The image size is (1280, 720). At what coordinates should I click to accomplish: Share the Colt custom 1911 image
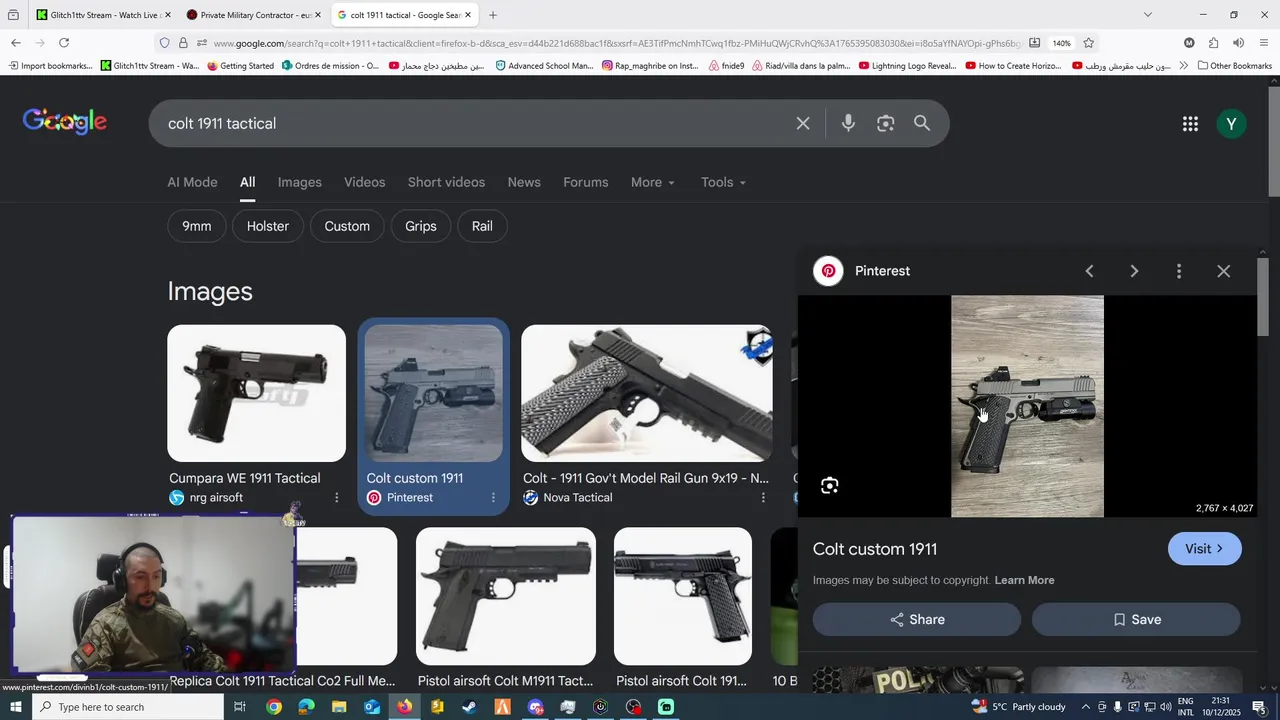[x=917, y=620]
